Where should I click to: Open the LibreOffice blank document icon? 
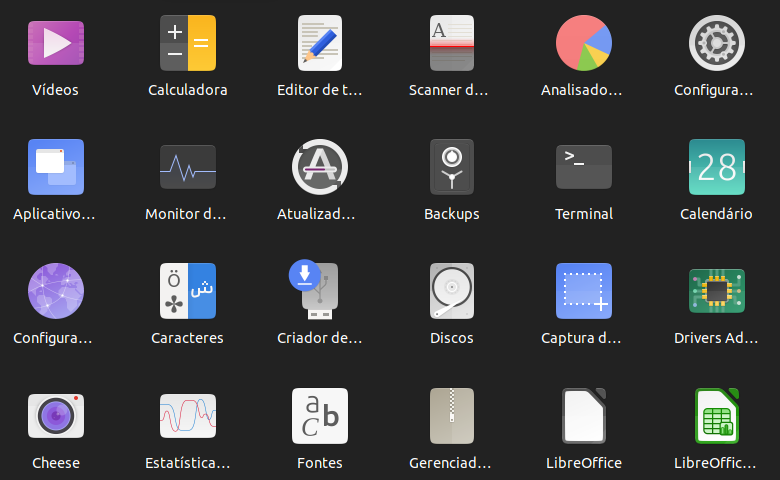click(584, 416)
